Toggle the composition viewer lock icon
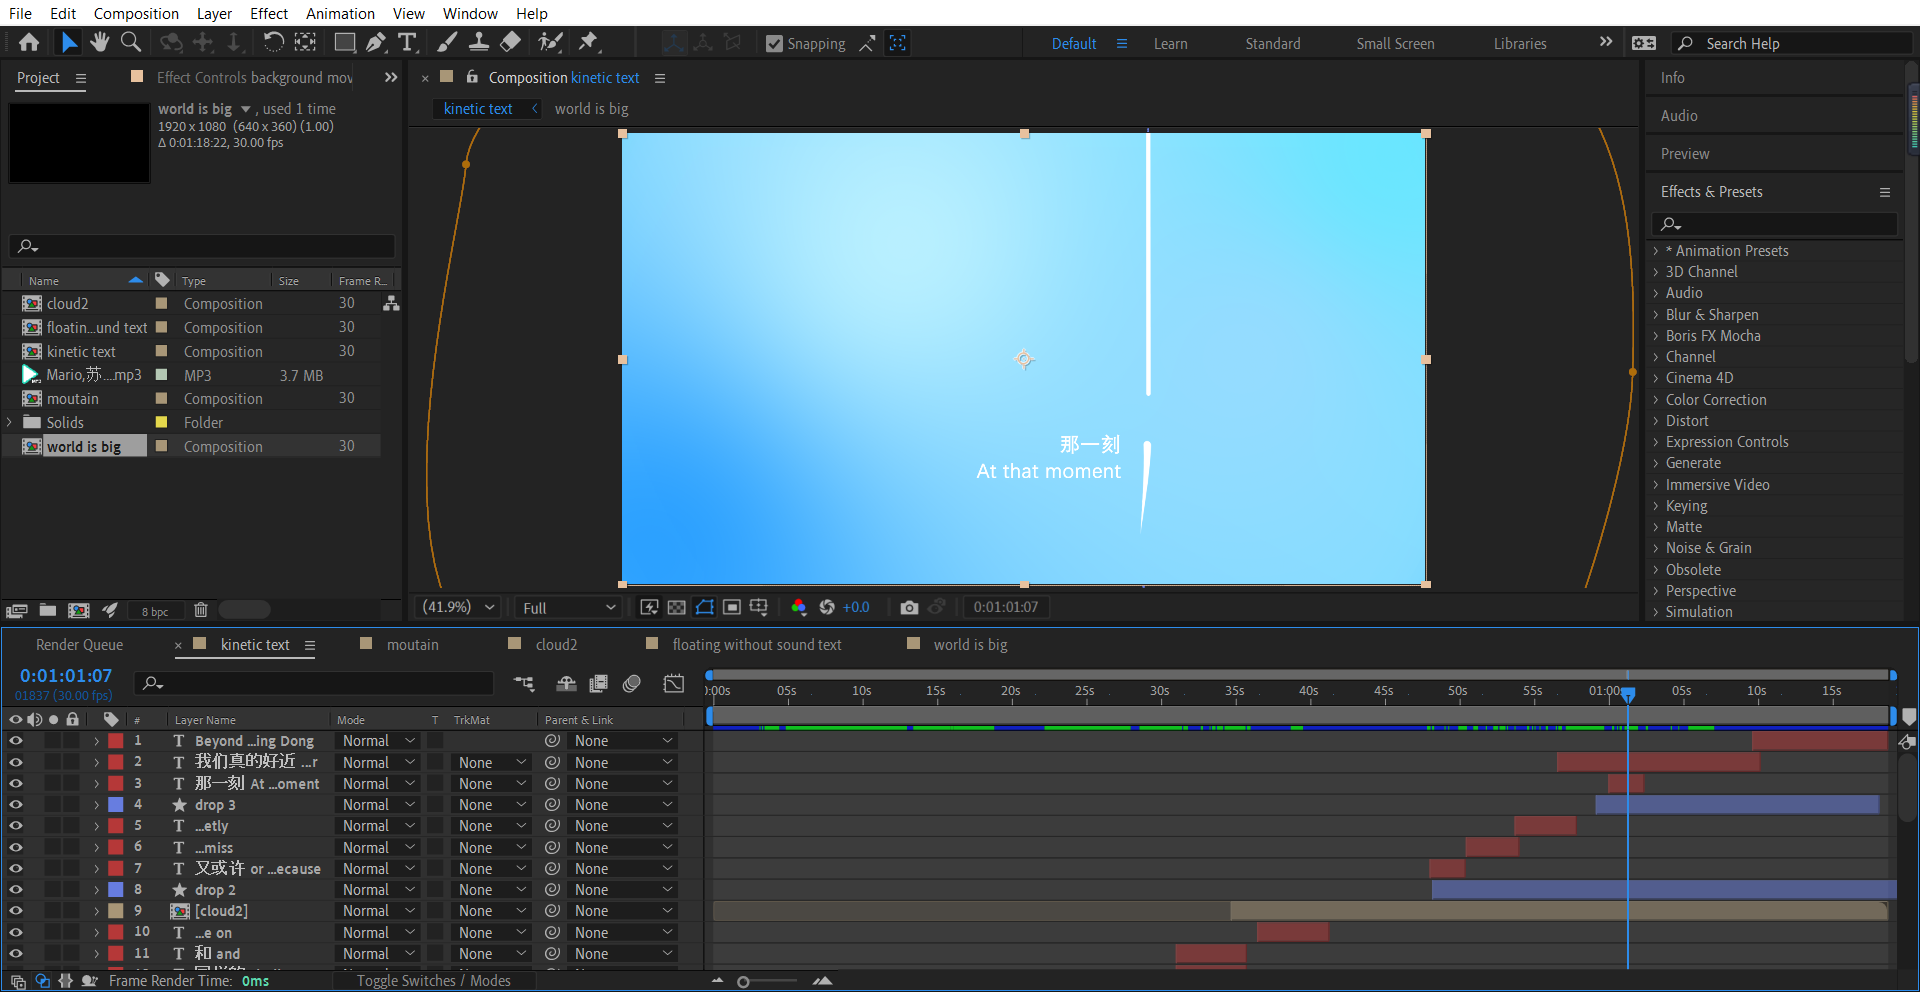 click(472, 77)
